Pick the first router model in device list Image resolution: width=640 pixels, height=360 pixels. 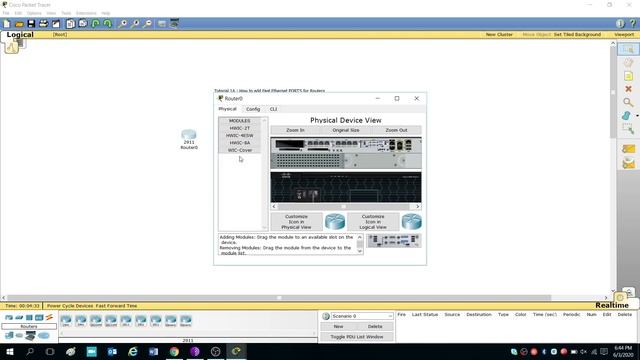(66, 320)
